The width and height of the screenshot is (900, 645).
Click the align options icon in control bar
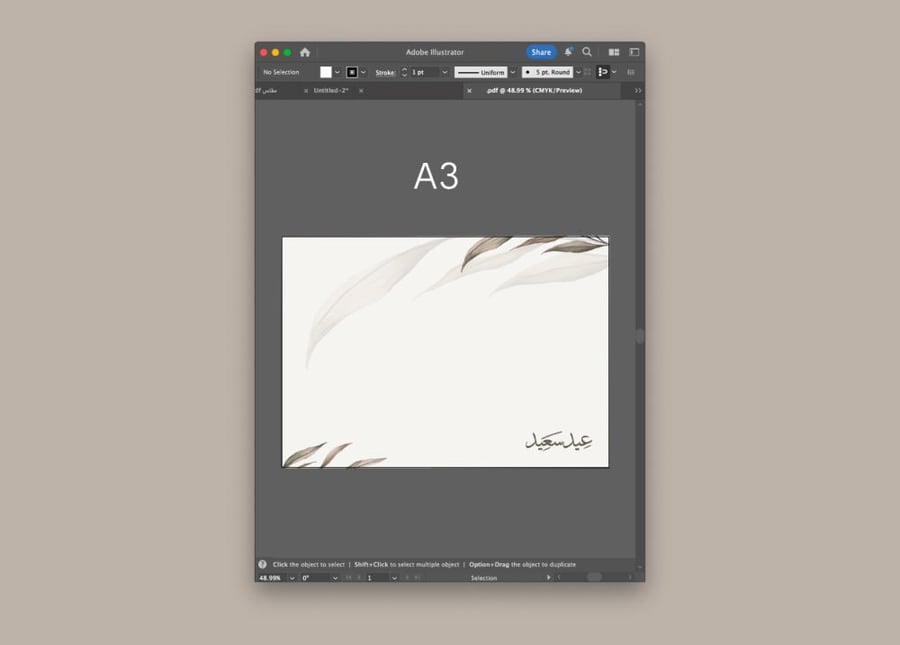(x=603, y=72)
